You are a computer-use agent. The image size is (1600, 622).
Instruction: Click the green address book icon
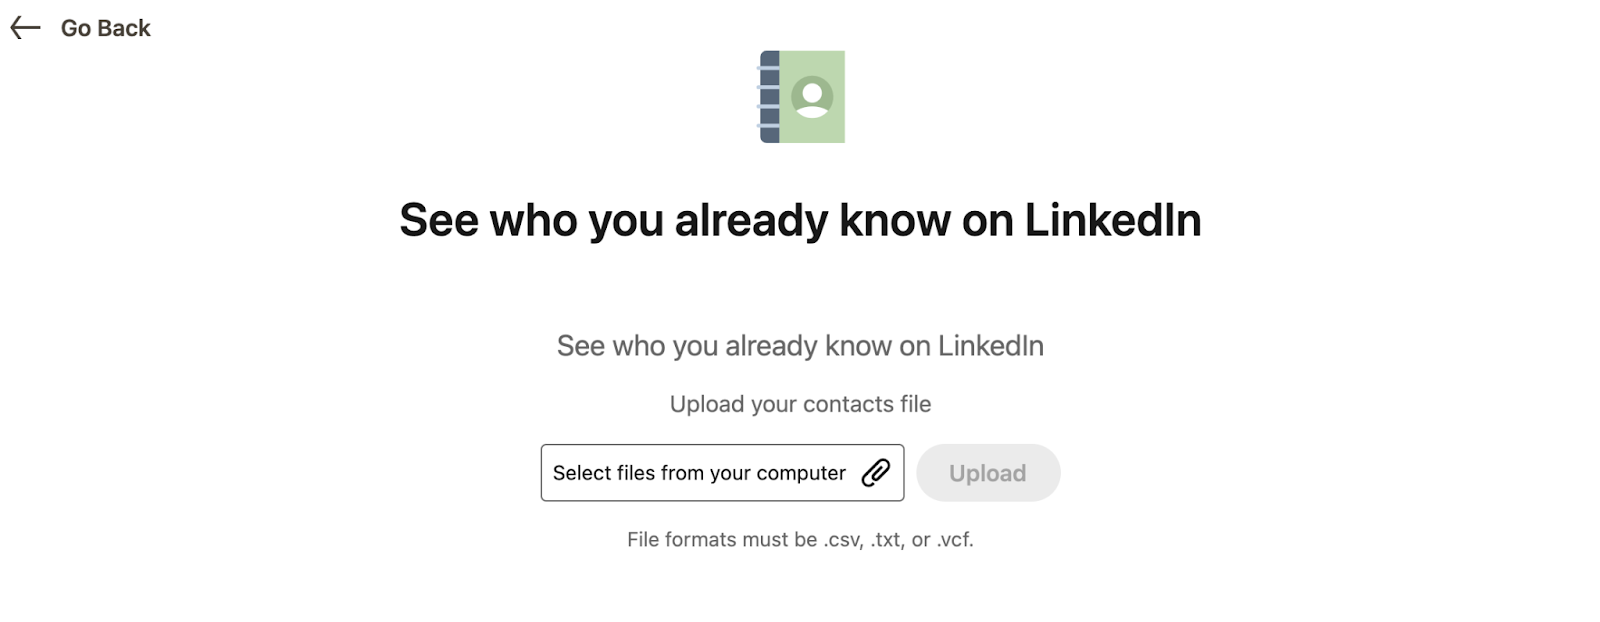[x=802, y=97]
